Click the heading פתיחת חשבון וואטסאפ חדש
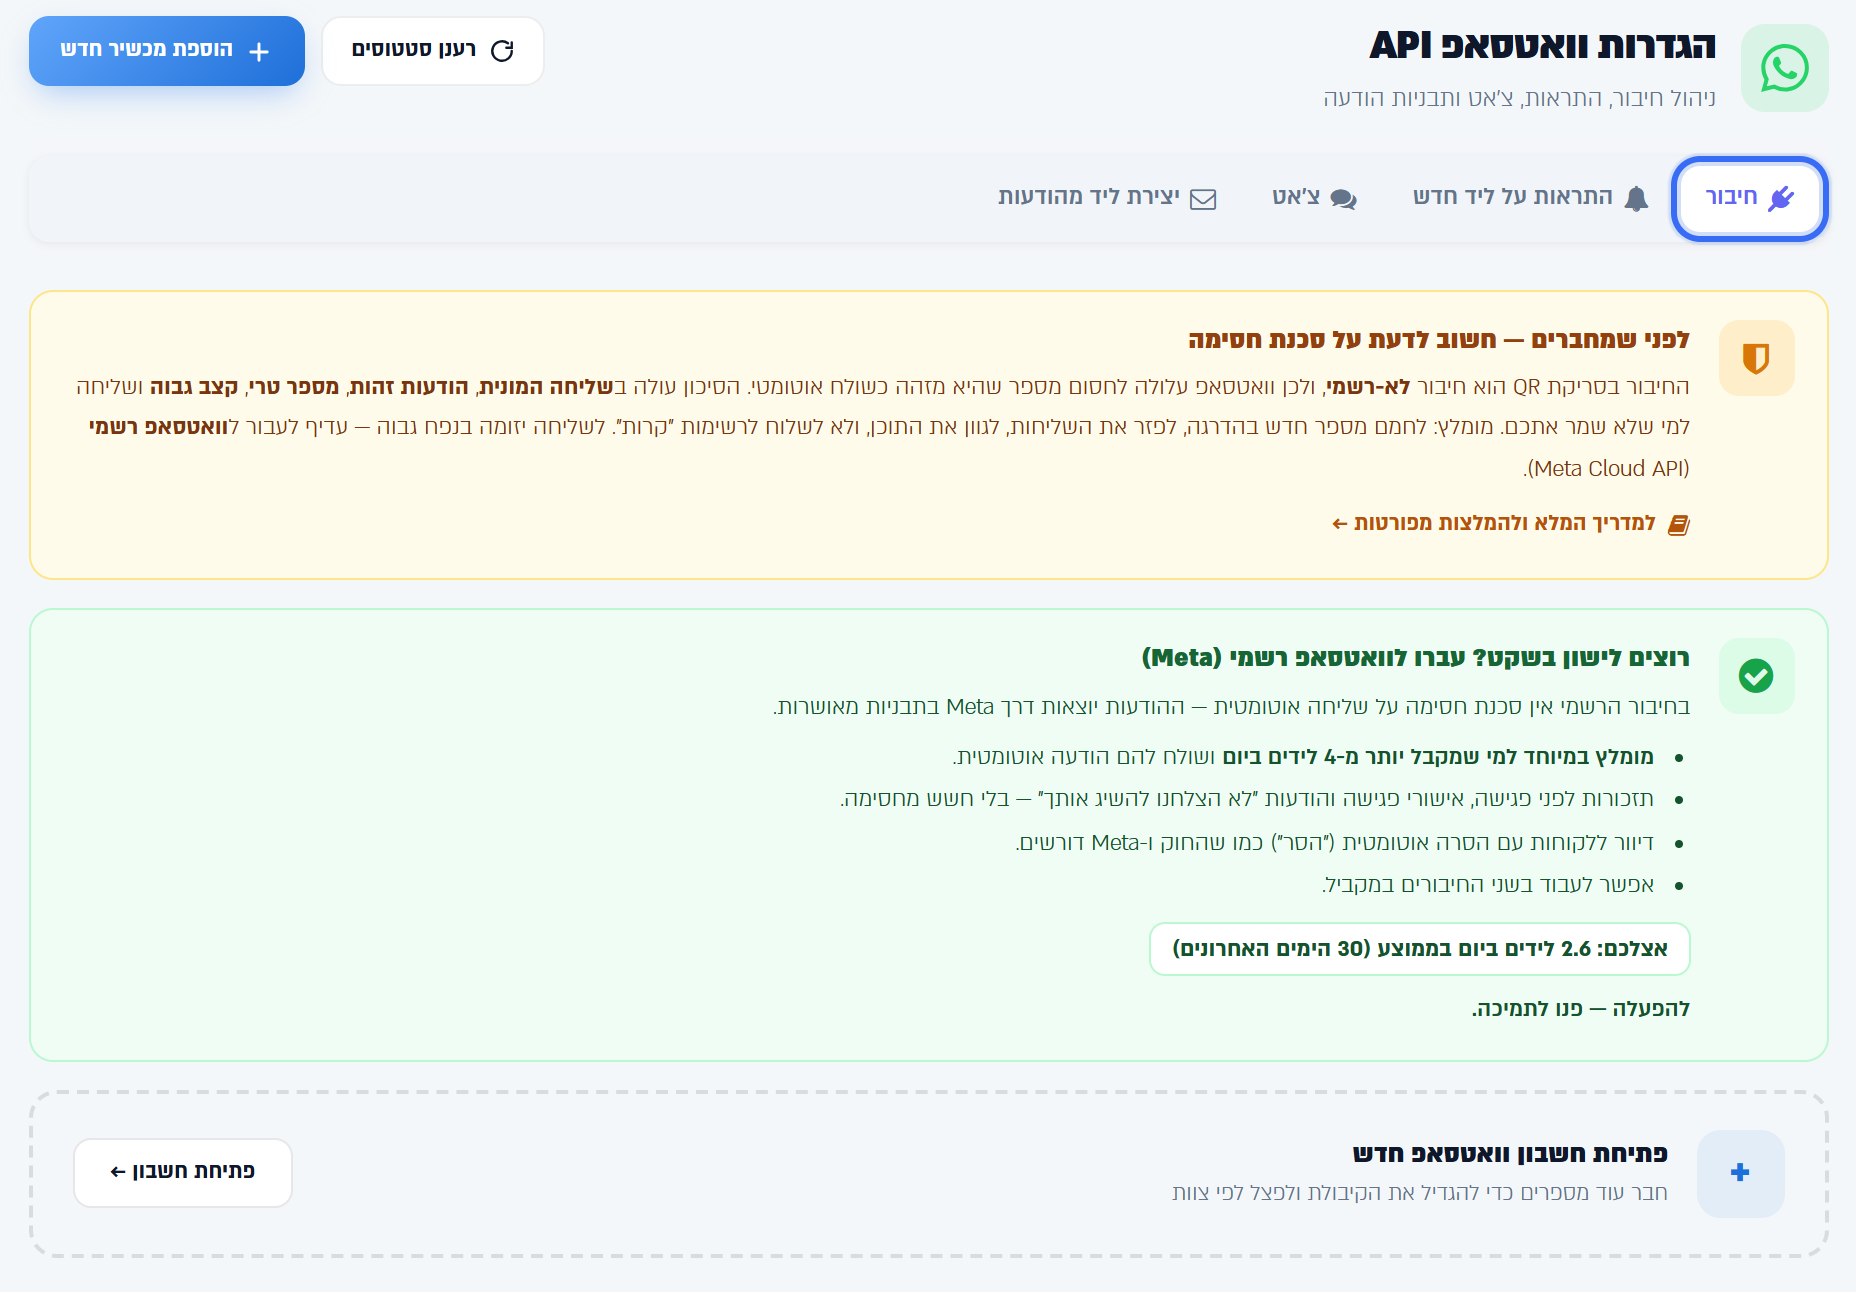Viewport: 1856px width, 1292px height. click(x=1510, y=1154)
